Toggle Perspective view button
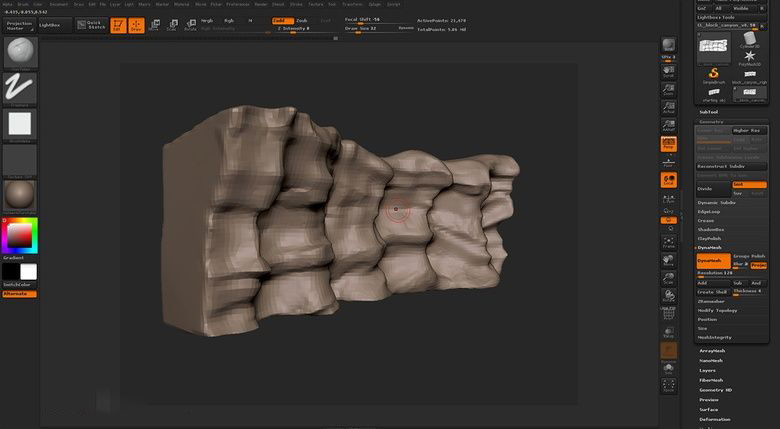780x429 pixels. click(x=668, y=145)
